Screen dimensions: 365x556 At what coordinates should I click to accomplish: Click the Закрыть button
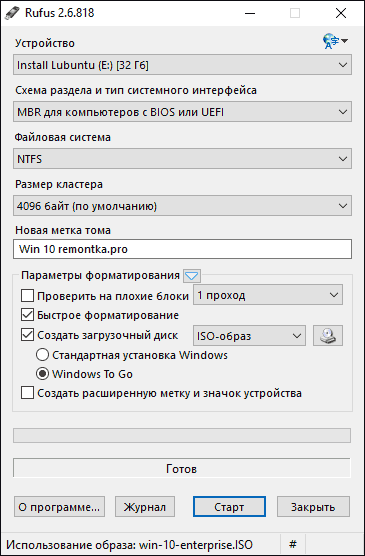pyautogui.click(x=313, y=507)
